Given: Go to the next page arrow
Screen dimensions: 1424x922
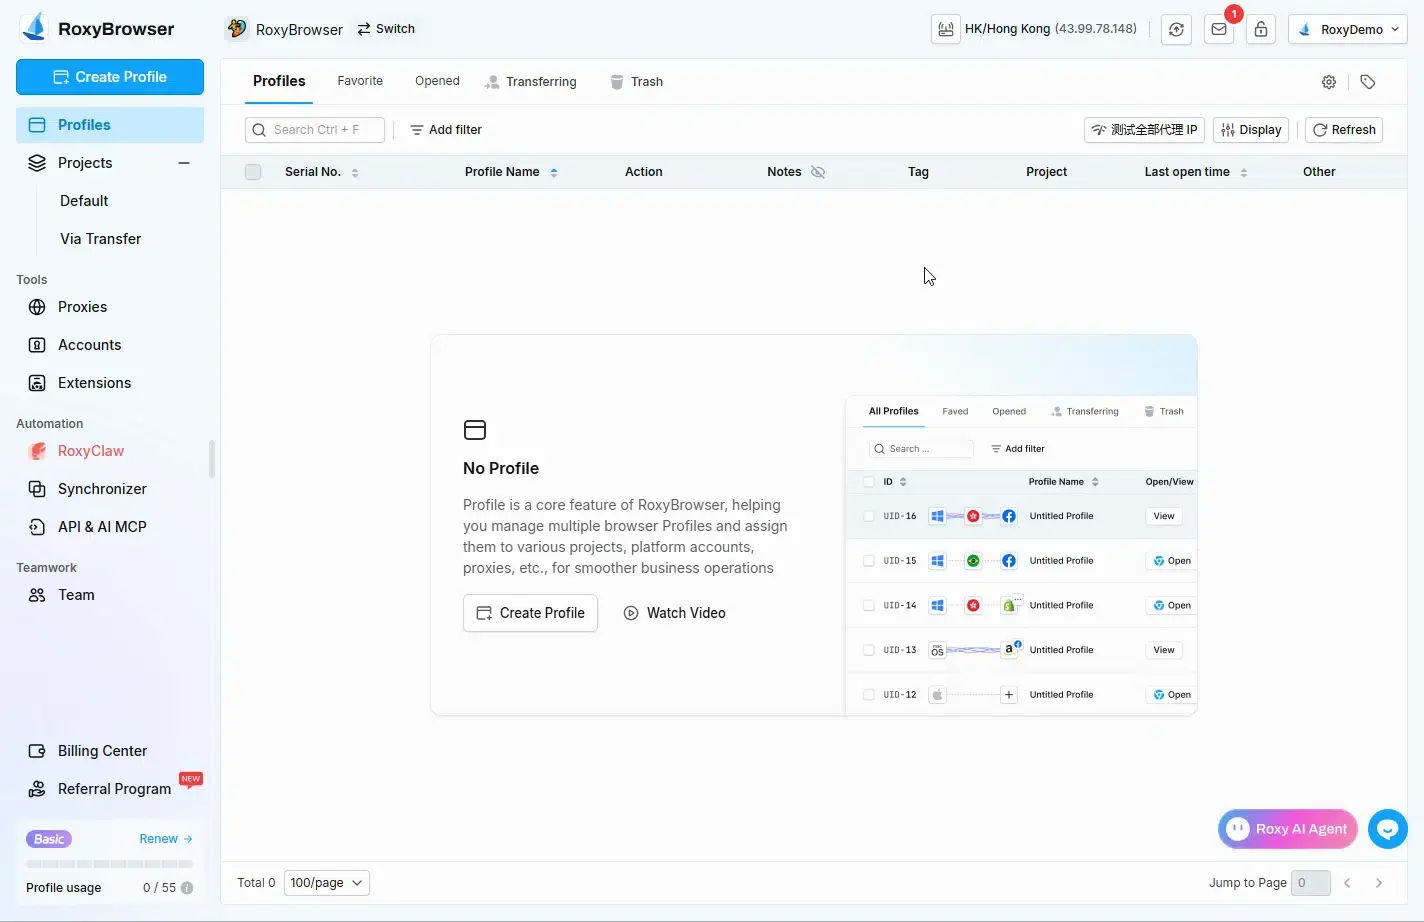Looking at the screenshot, I should click(1379, 883).
